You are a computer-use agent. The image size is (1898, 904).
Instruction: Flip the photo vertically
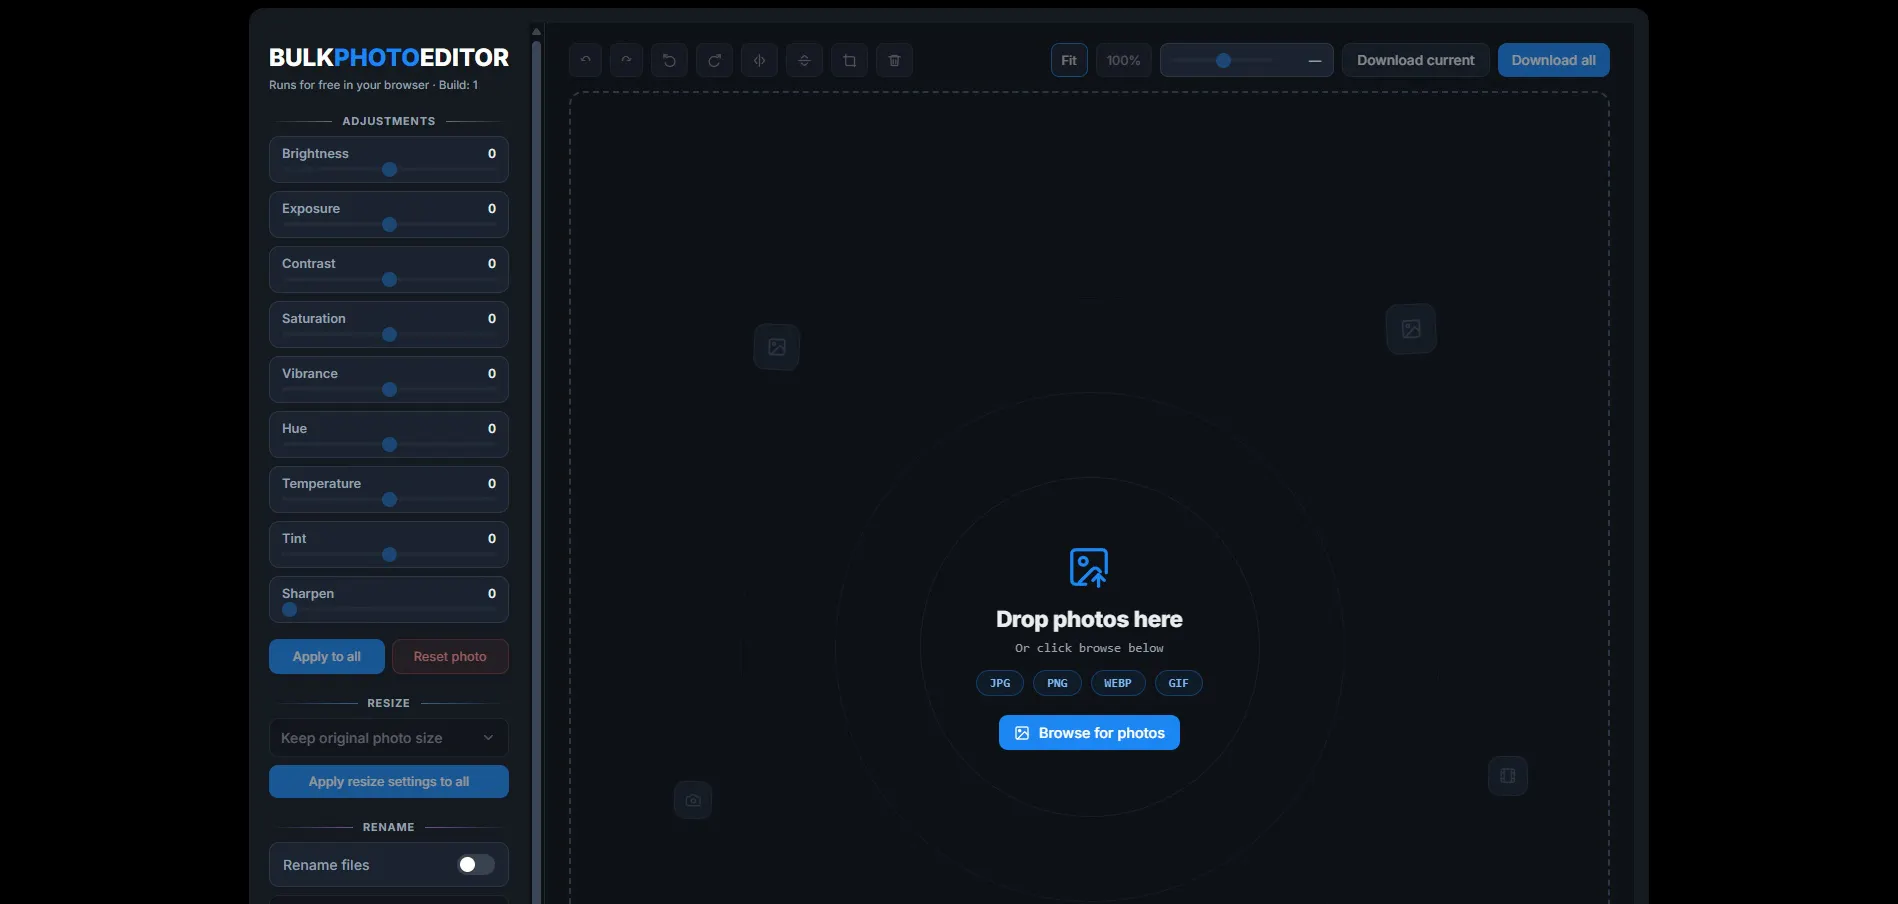click(804, 60)
